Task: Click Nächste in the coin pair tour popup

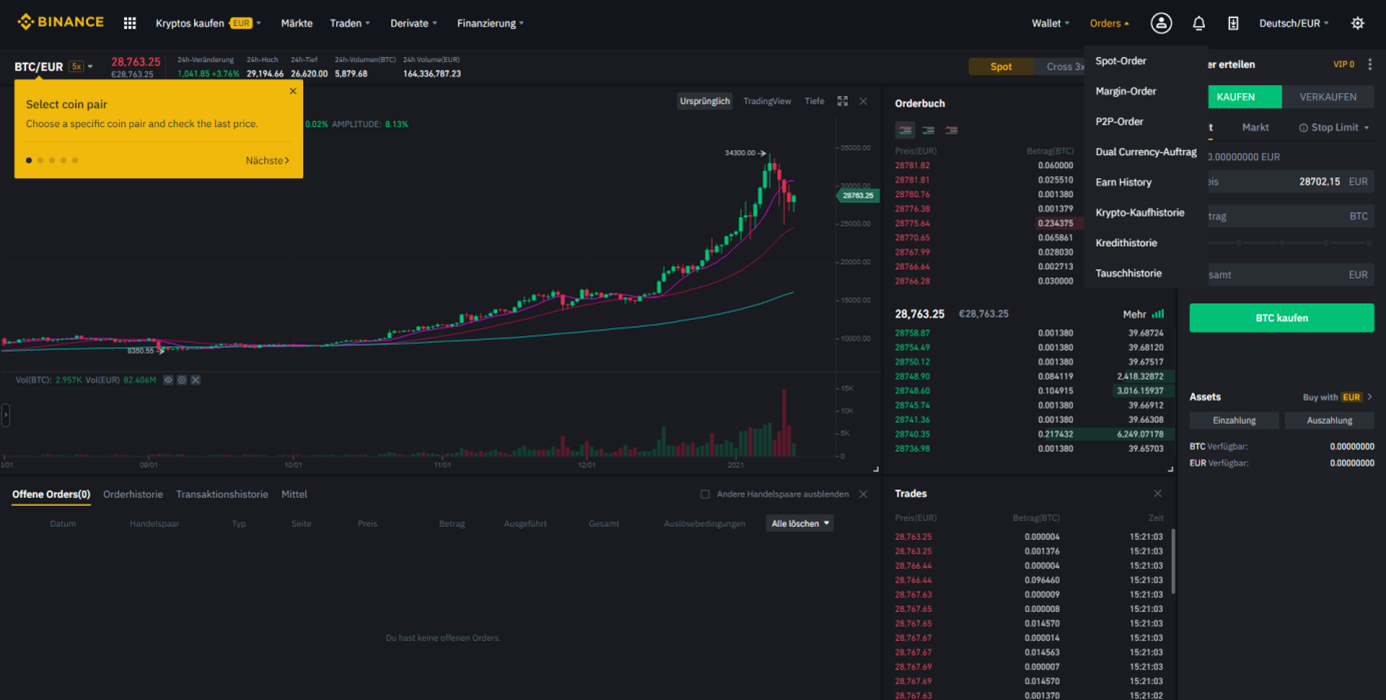Action: tap(265, 160)
